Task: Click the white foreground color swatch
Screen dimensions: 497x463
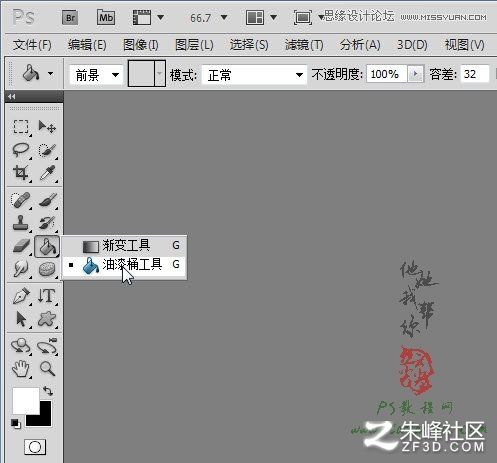Action: (x=25, y=400)
